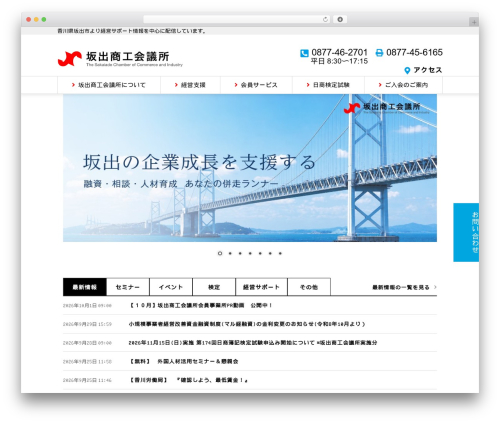The image size is (500, 423).
Task: Switch to the 検定 tab
Action: (214, 287)
